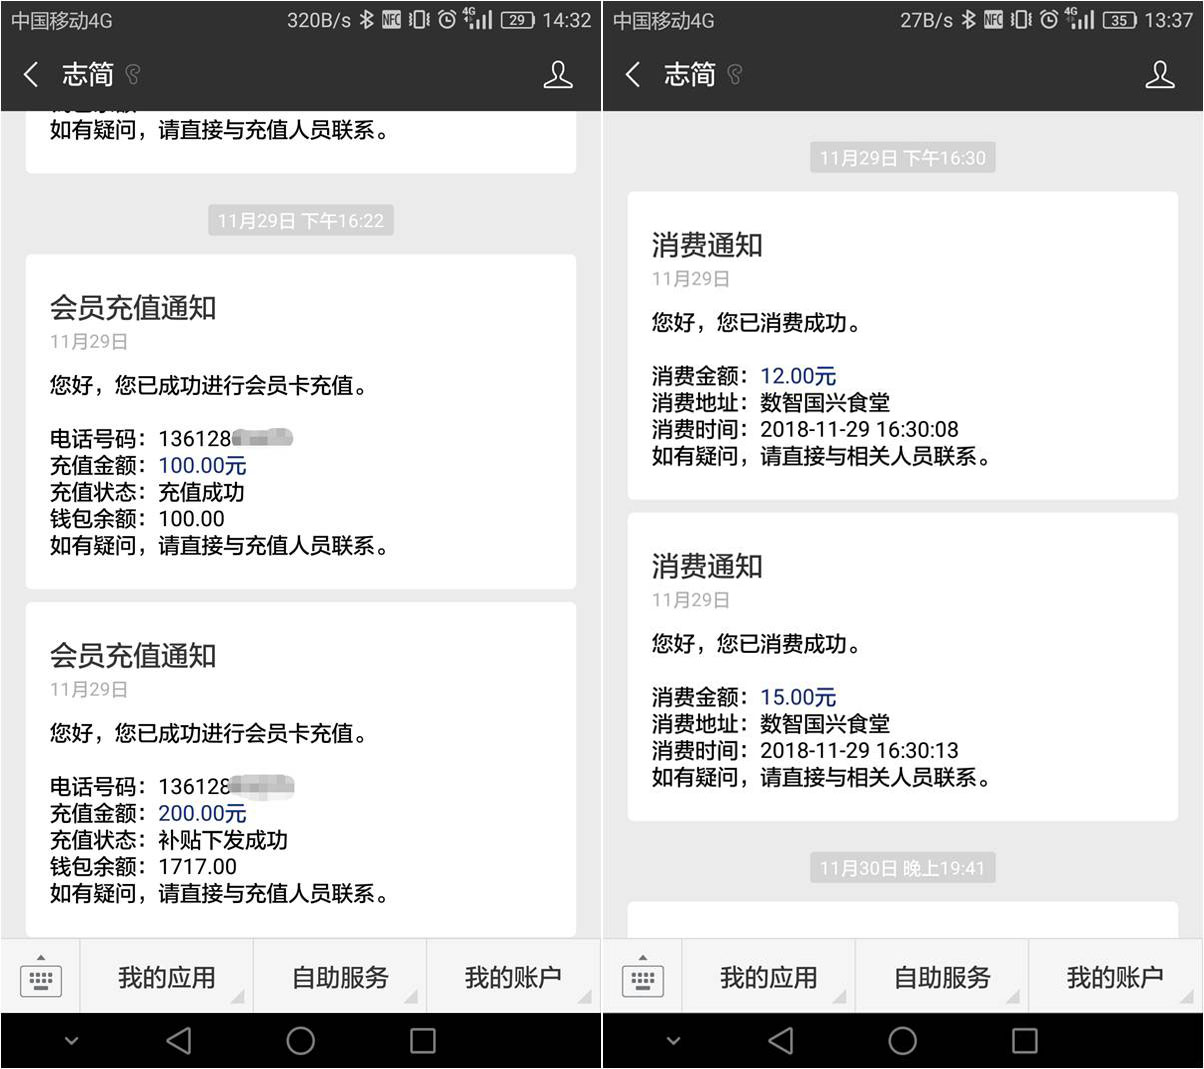Collapse navigation bar chevron on right screen
The width and height of the screenshot is (1204, 1069).
click(x=673, y=1041)
